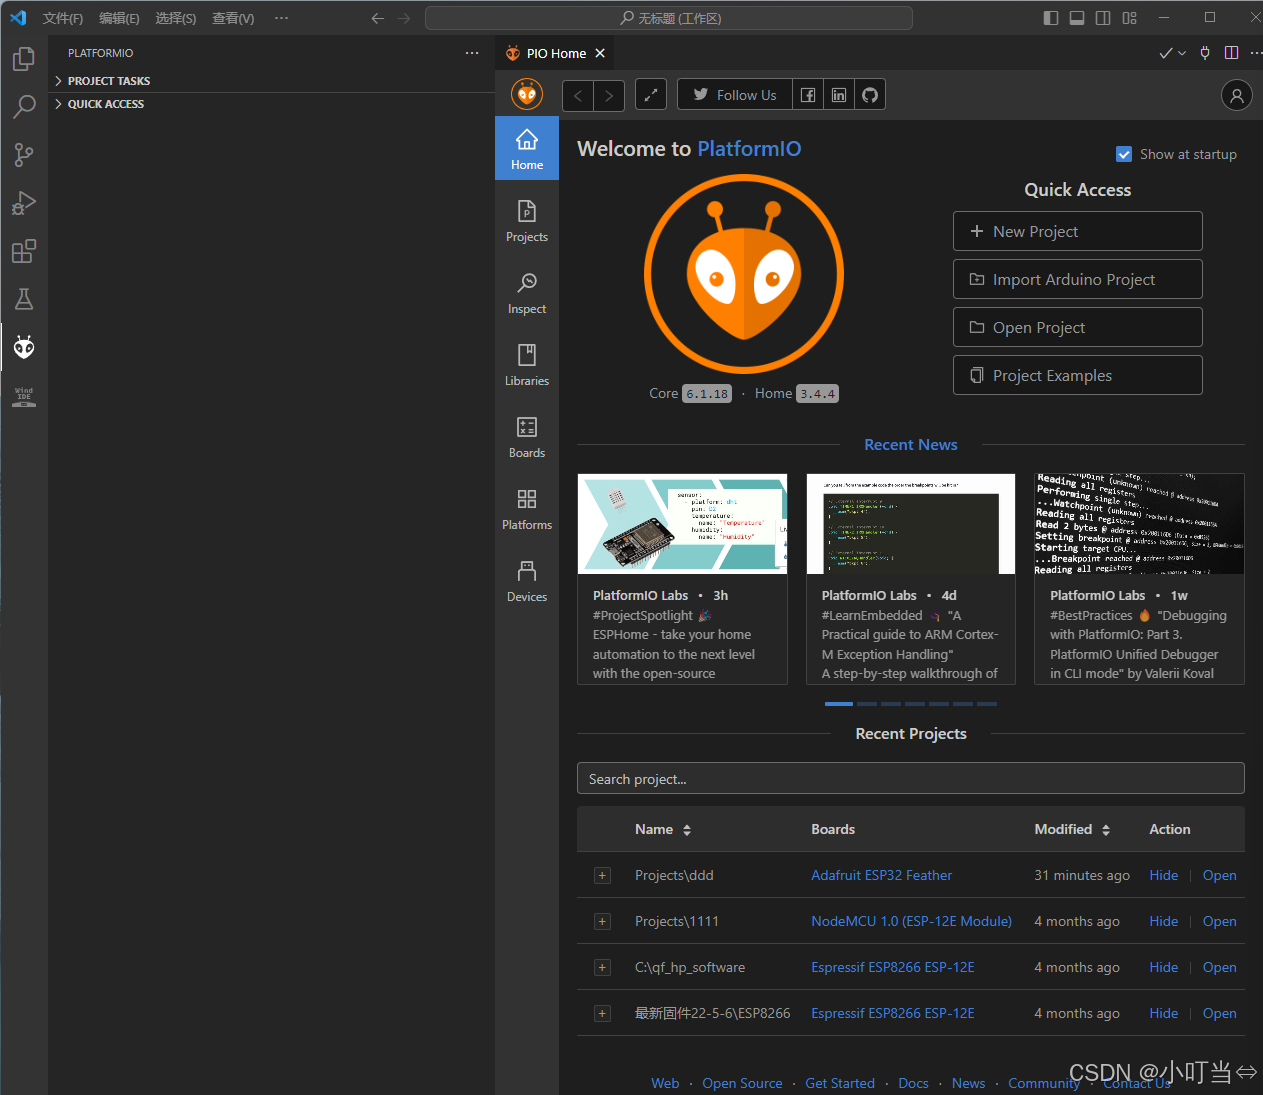Open Libraries in PIO sidebar
This screenshot has height=1095, width=1263.
click(x=527, y=365)
